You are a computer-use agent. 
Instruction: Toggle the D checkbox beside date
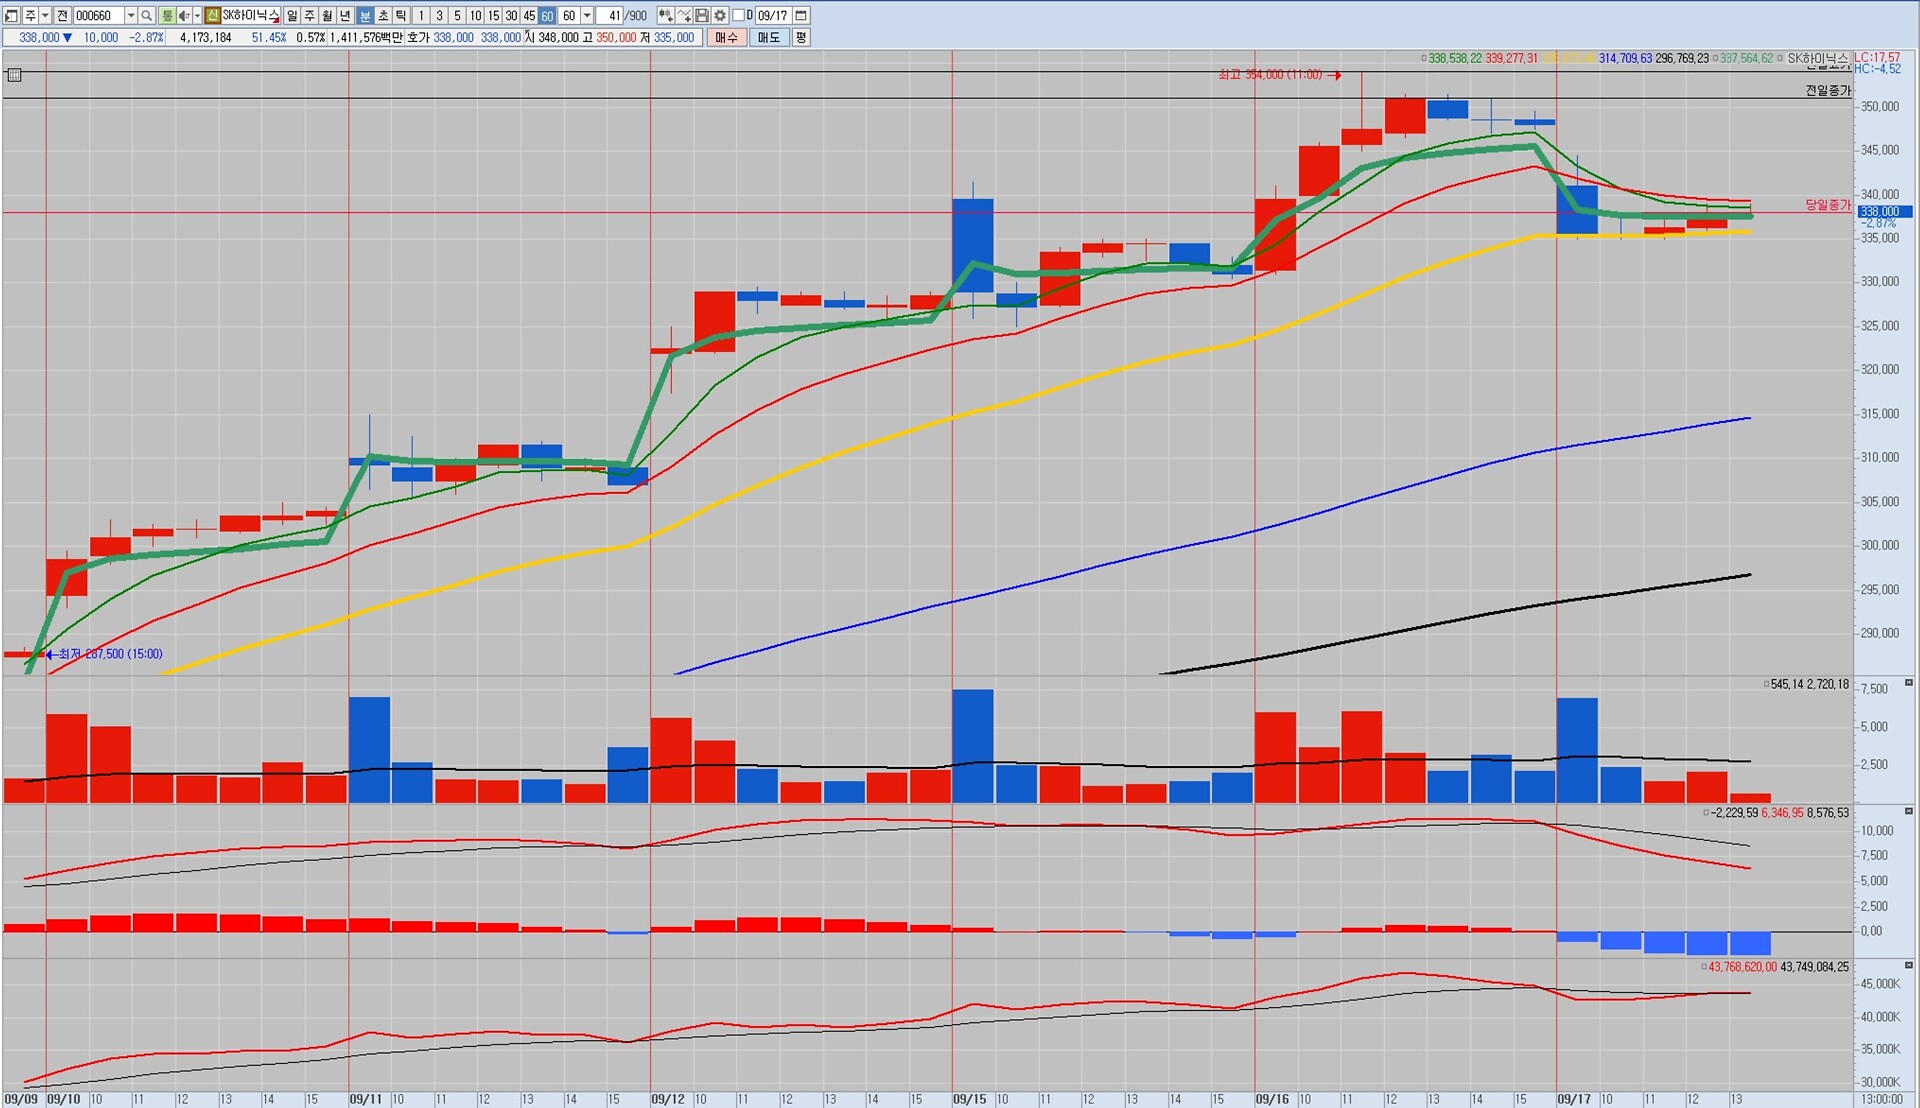(739, 16)
